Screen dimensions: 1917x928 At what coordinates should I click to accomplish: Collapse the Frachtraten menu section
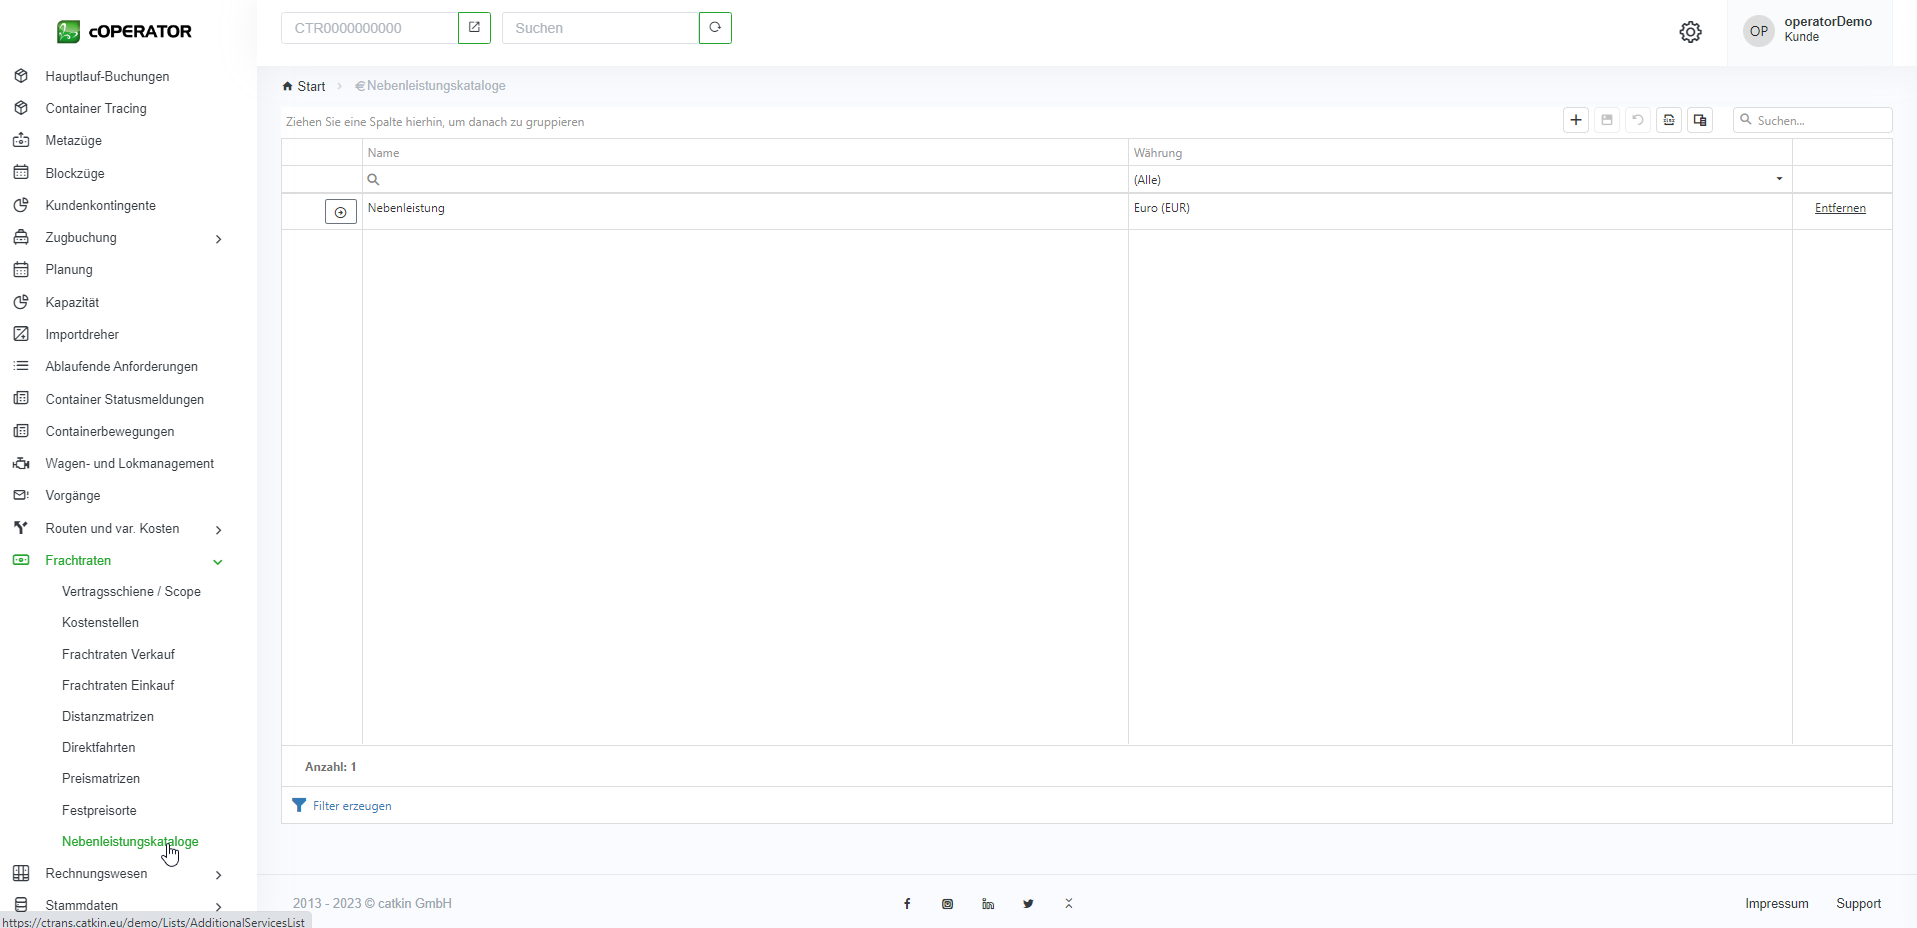218,561
